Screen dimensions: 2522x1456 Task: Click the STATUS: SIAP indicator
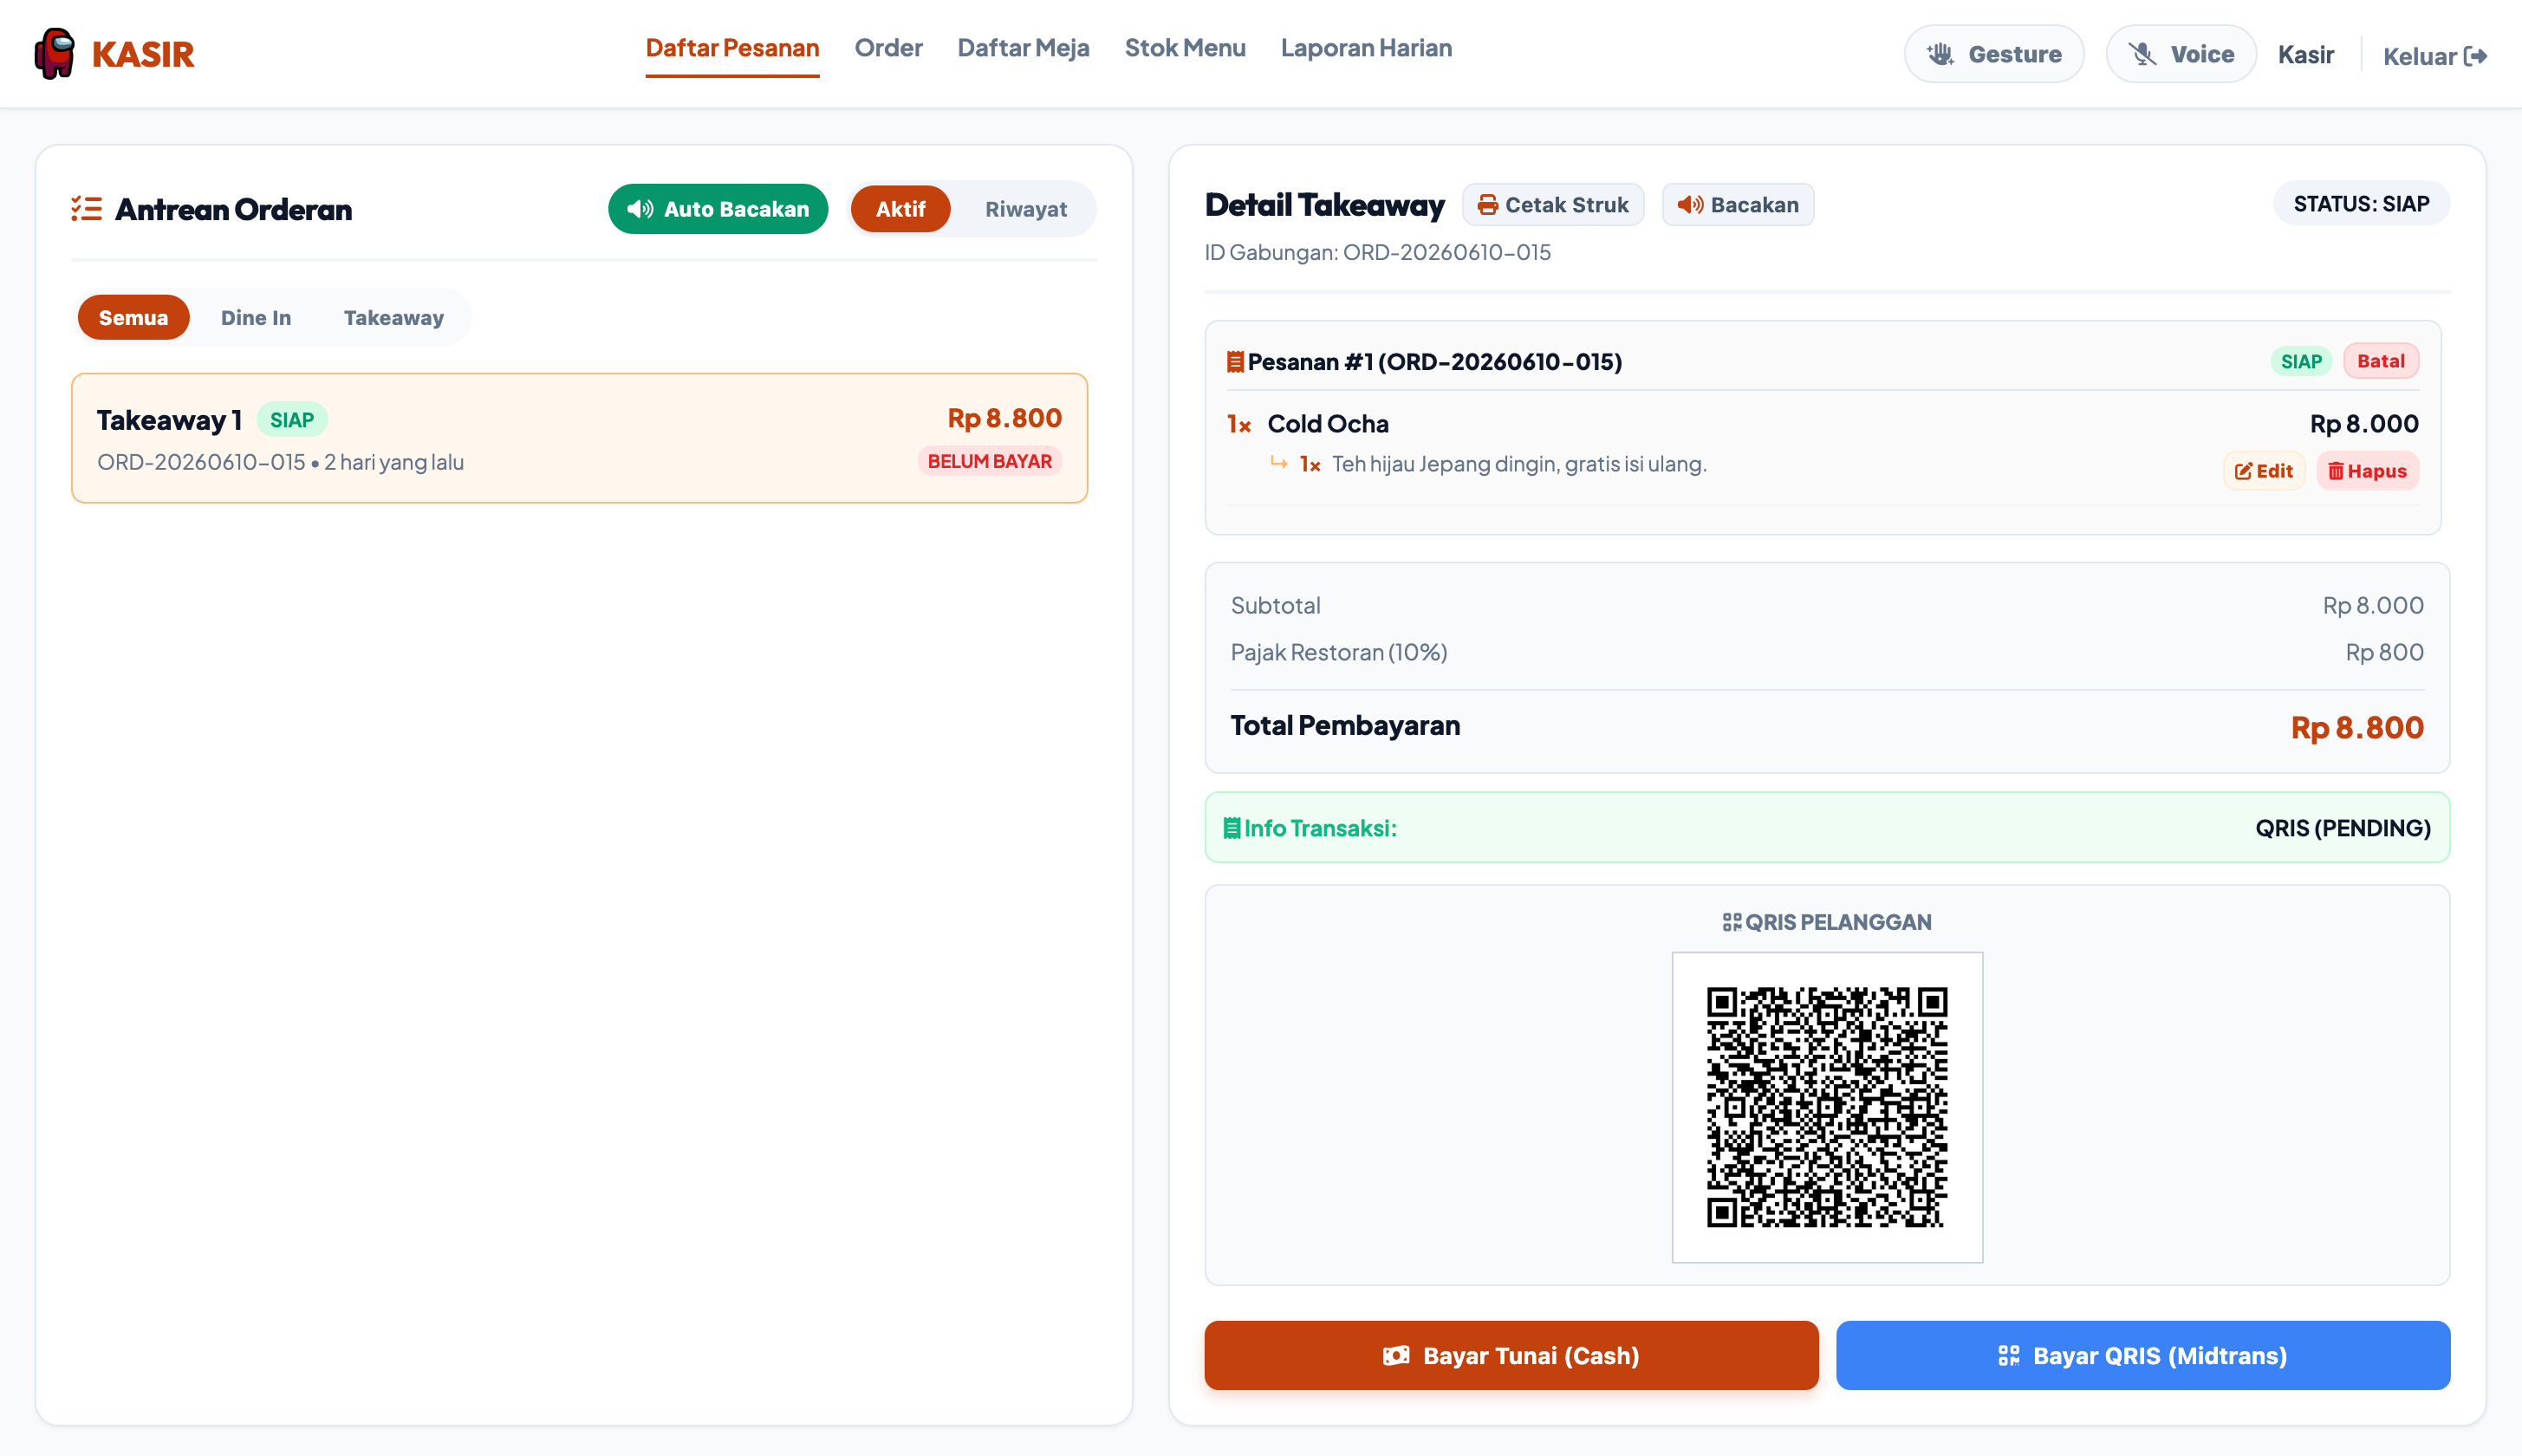[x=2361, y=204]
